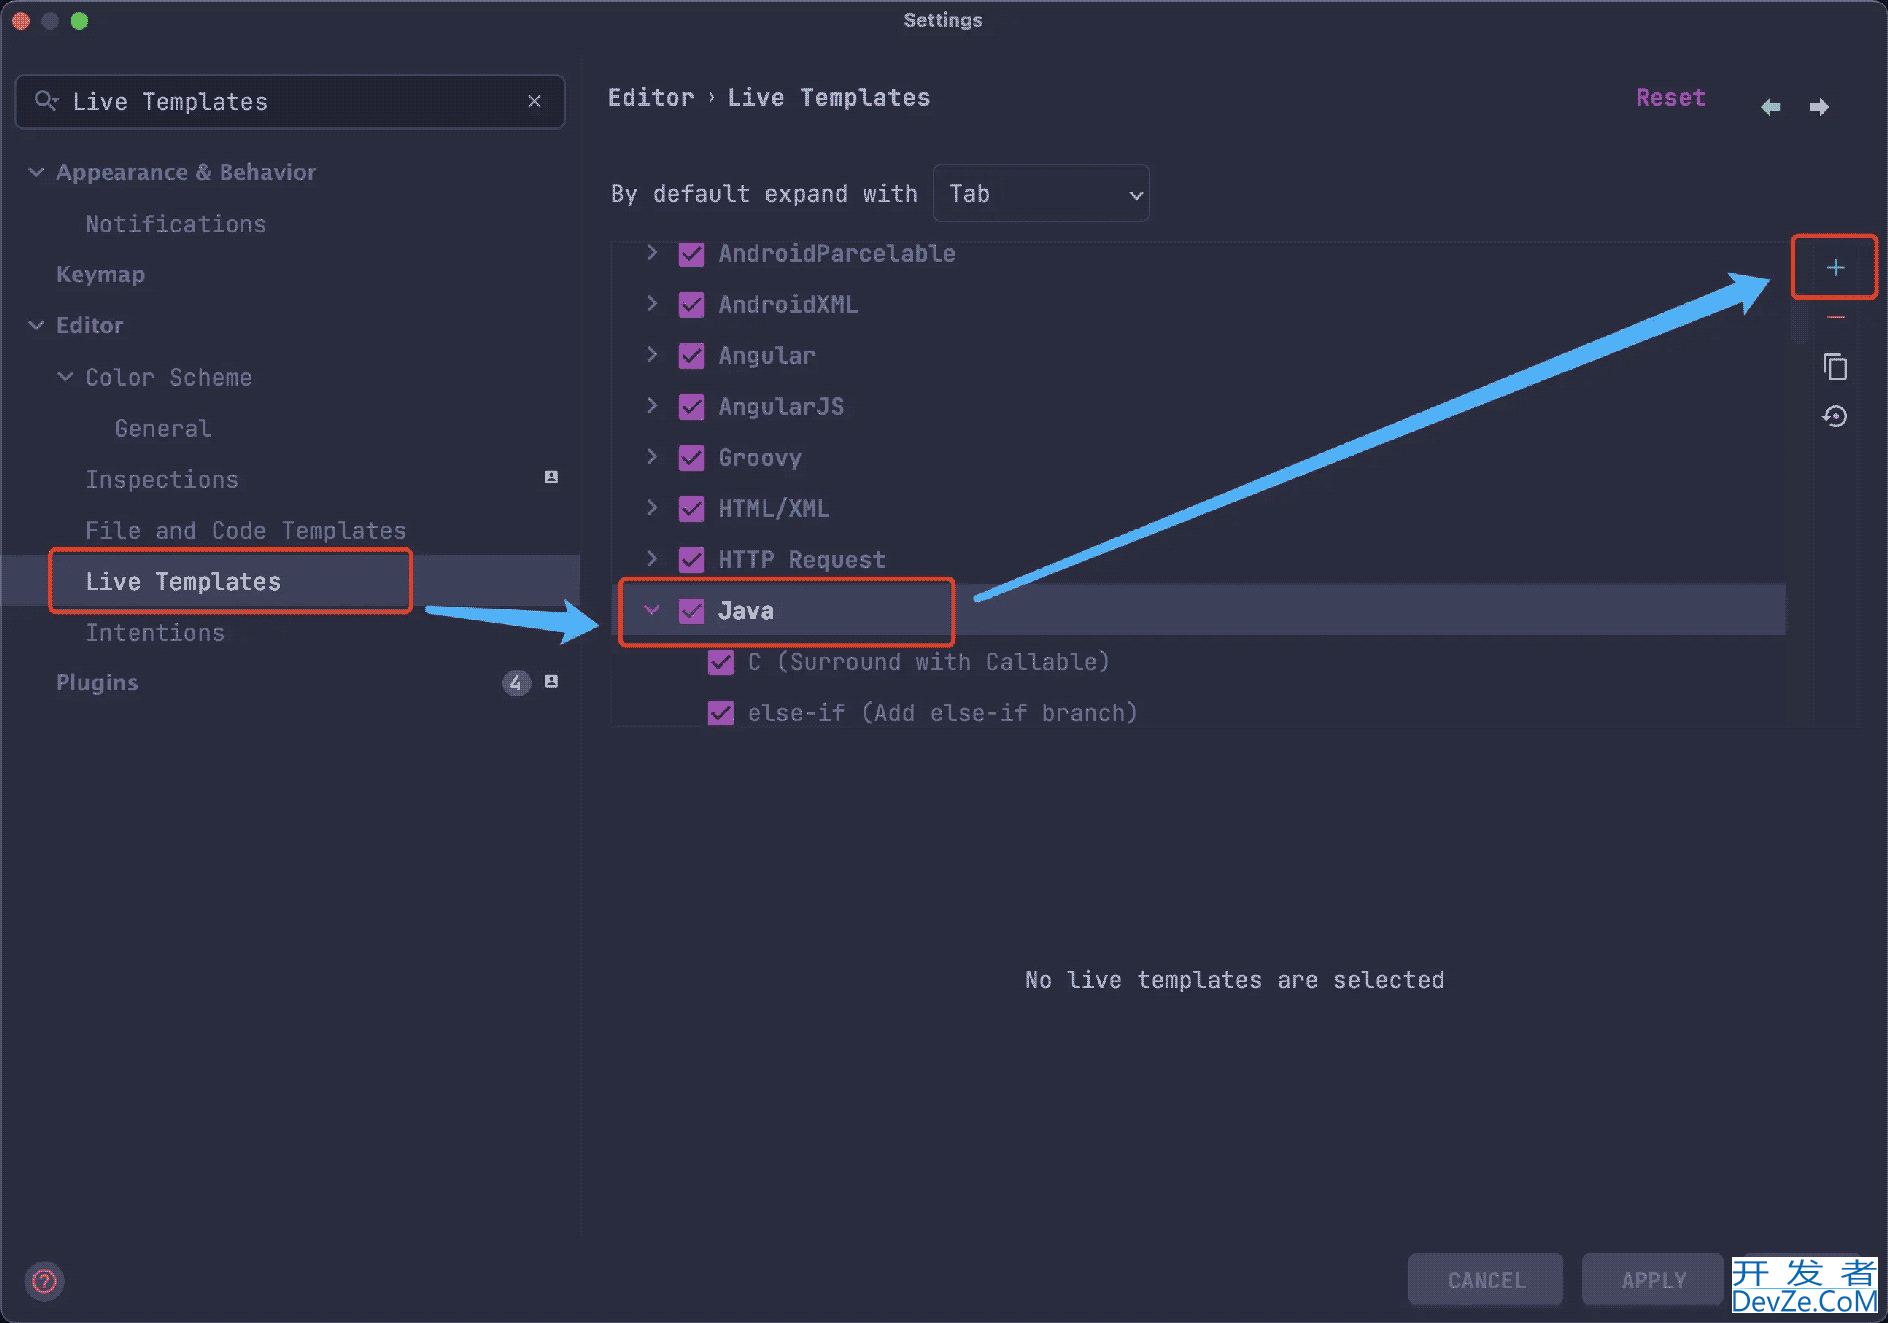This screenshot has height=1323, width=1888.
Task: Expand the AndroidXML group
Action: [x=652, y=304]
